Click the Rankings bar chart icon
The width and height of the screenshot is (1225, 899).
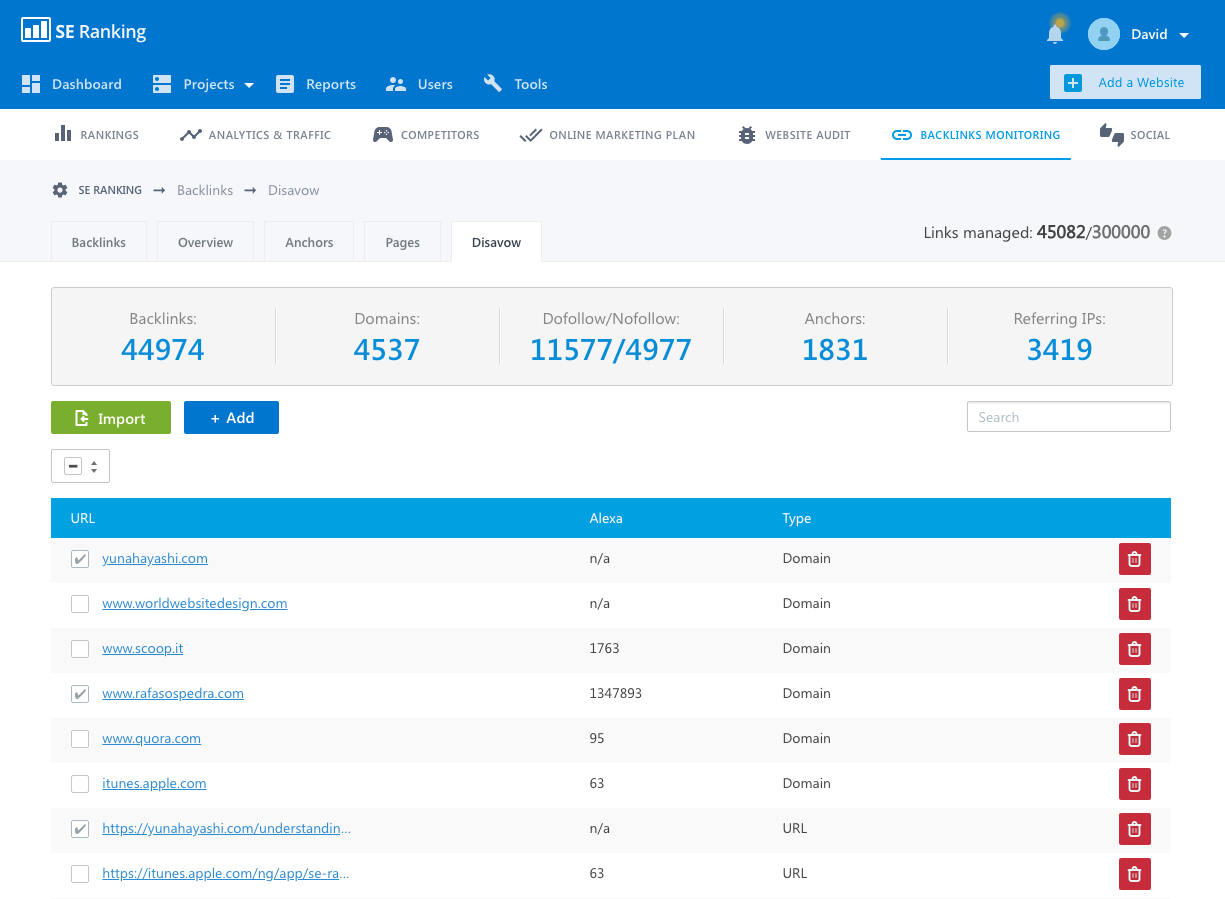63,134
